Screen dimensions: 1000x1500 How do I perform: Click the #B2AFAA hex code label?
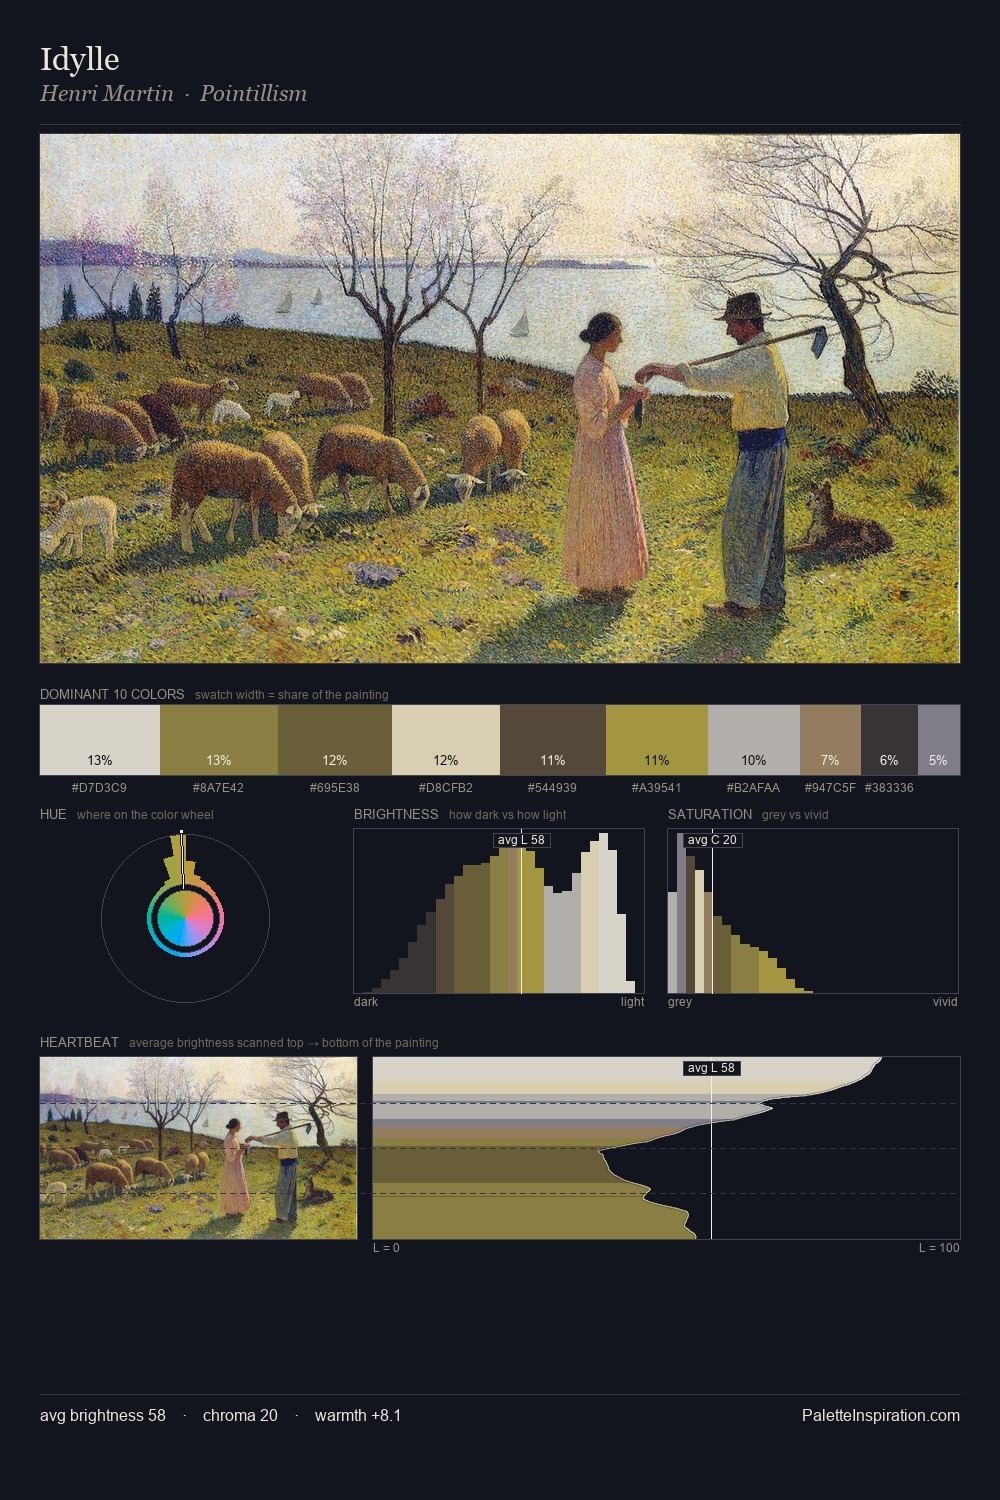(x=753, y=788)
